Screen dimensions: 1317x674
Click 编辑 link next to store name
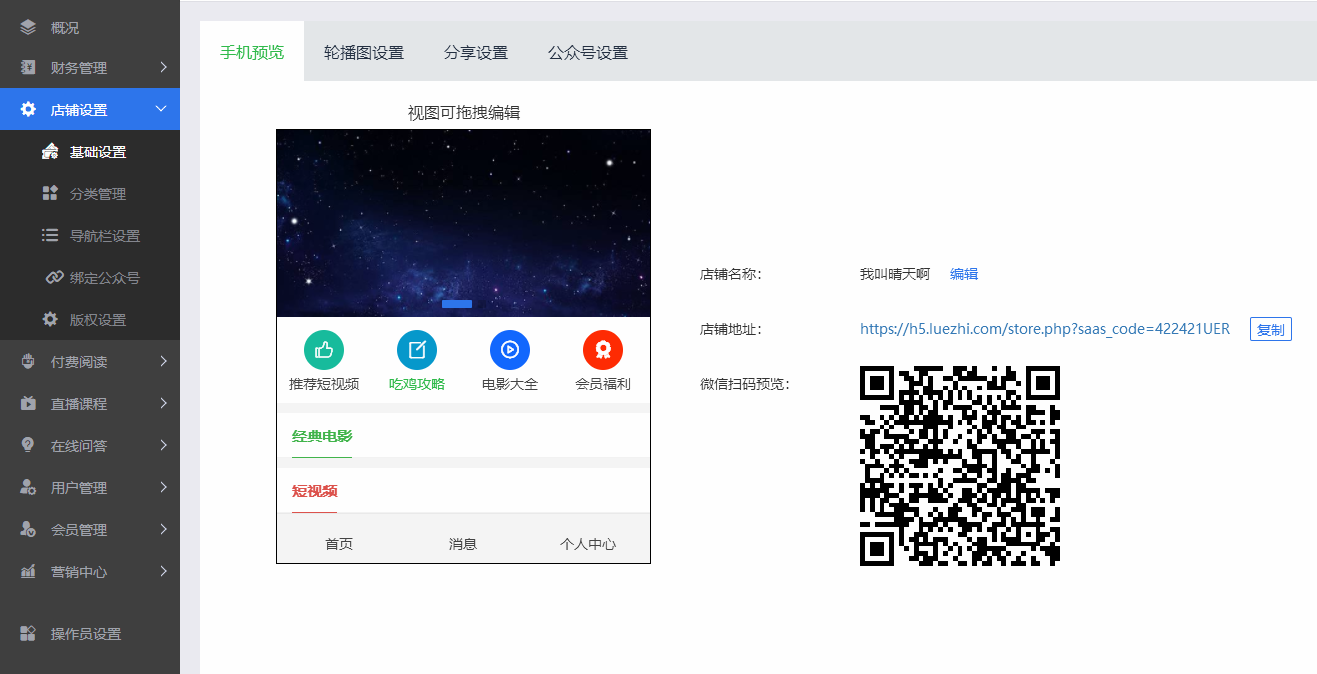(x=964, y=274)
